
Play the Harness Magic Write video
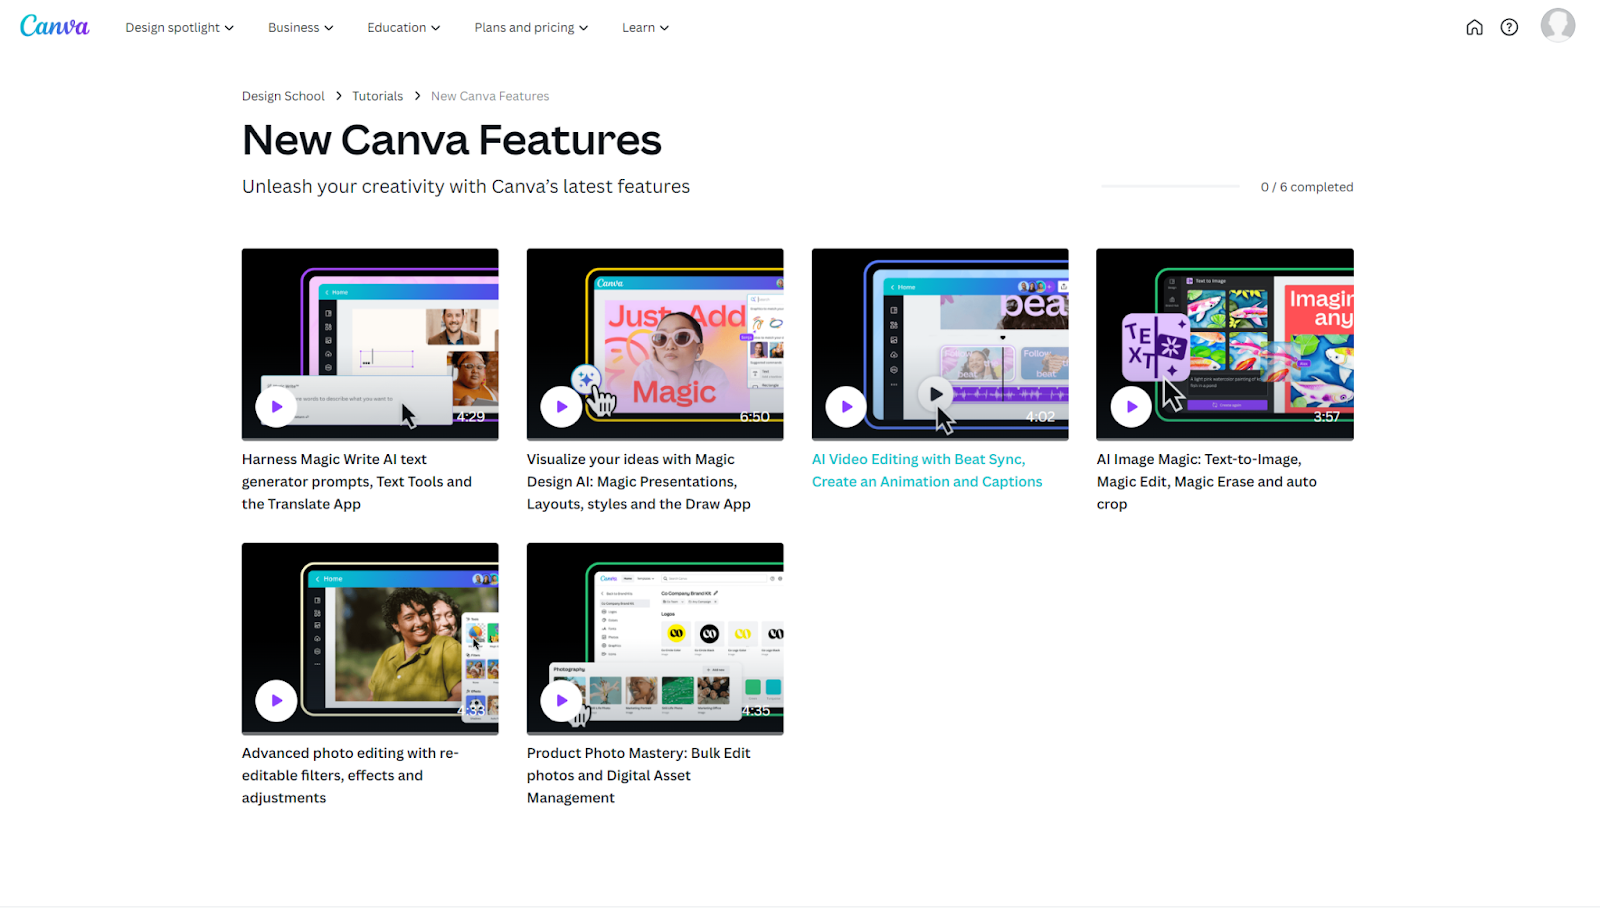tap(276, 407)
